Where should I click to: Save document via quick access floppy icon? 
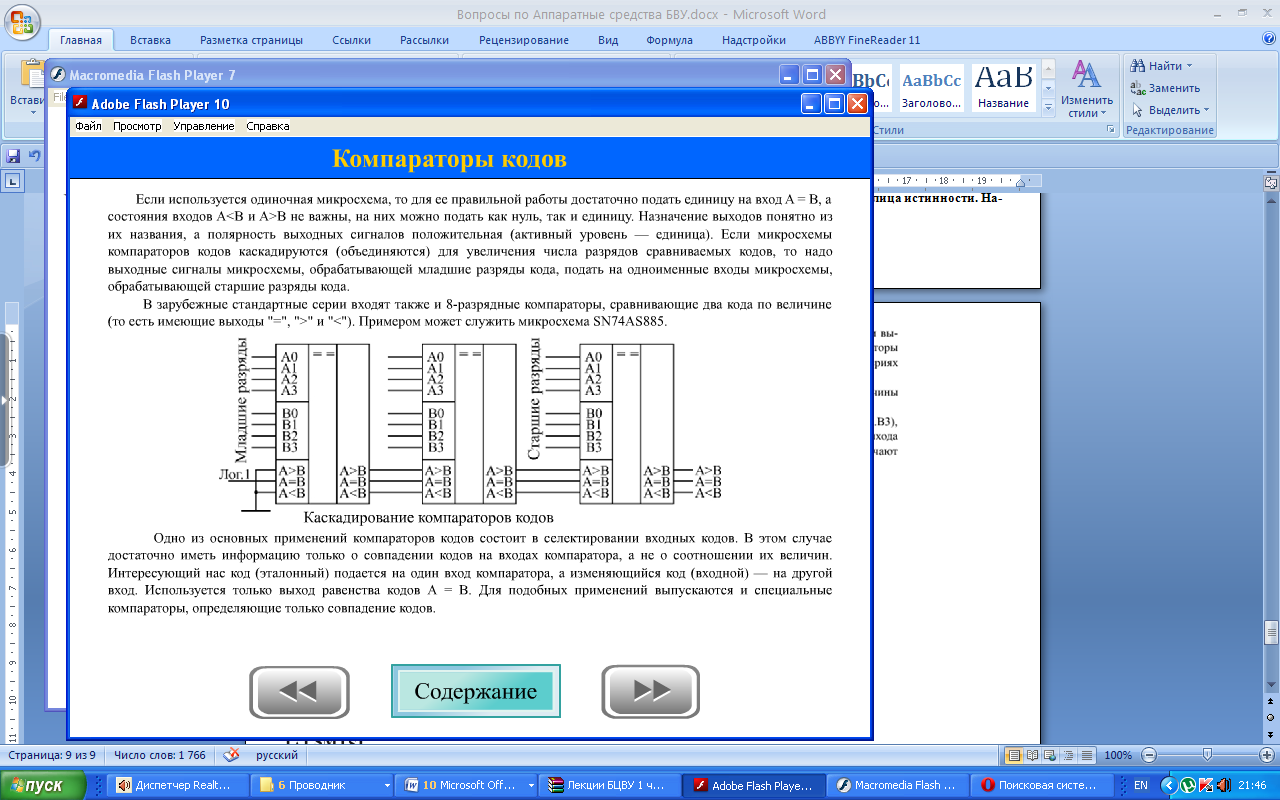click(x=13, y=156)
